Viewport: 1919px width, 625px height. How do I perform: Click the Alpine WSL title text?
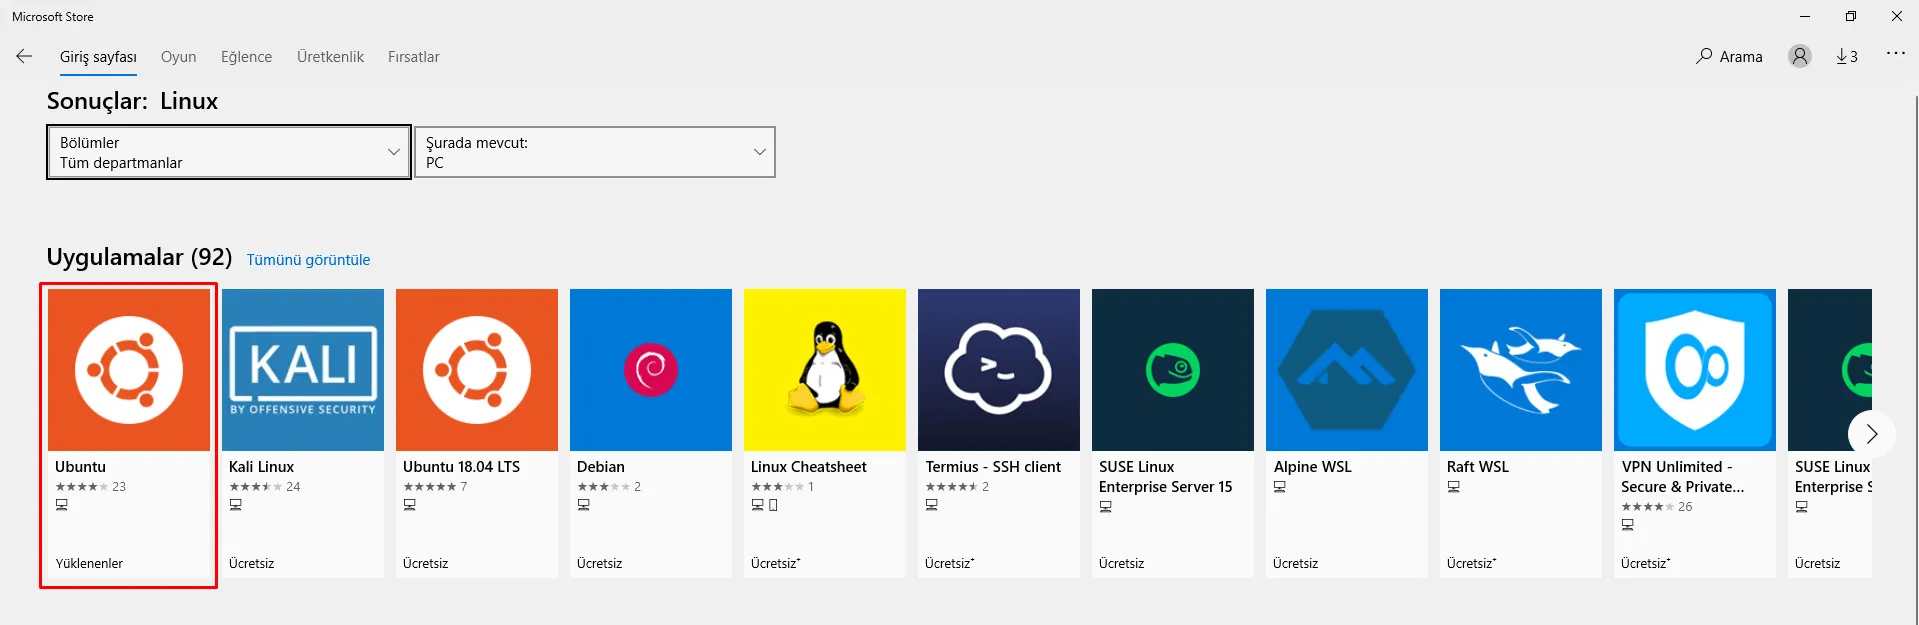1313,467
